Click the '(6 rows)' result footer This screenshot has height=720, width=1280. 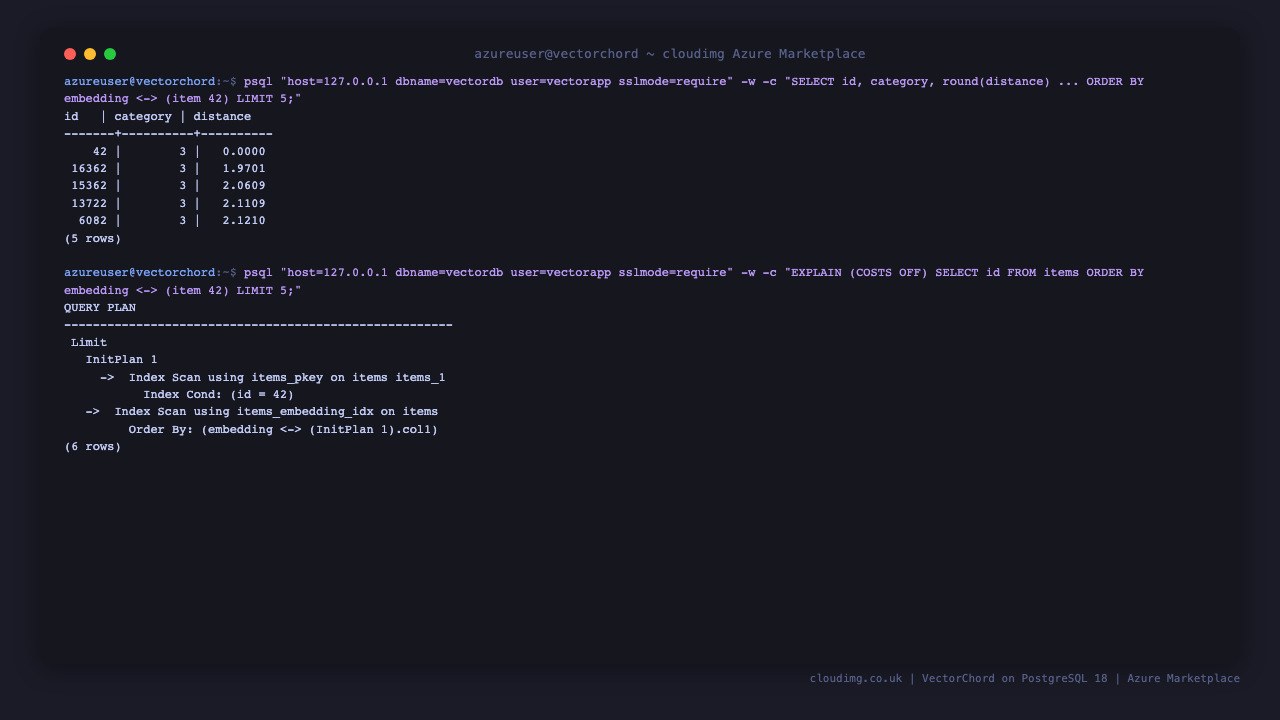coord(93,446)
